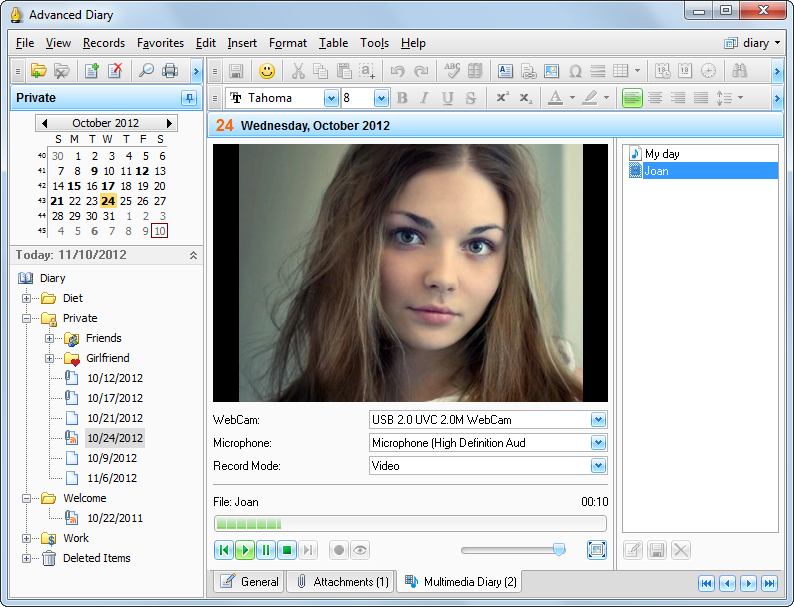The width and height of the screenshot is (794, 607).
Task: Toggle left text alignment
Action: 632,98
